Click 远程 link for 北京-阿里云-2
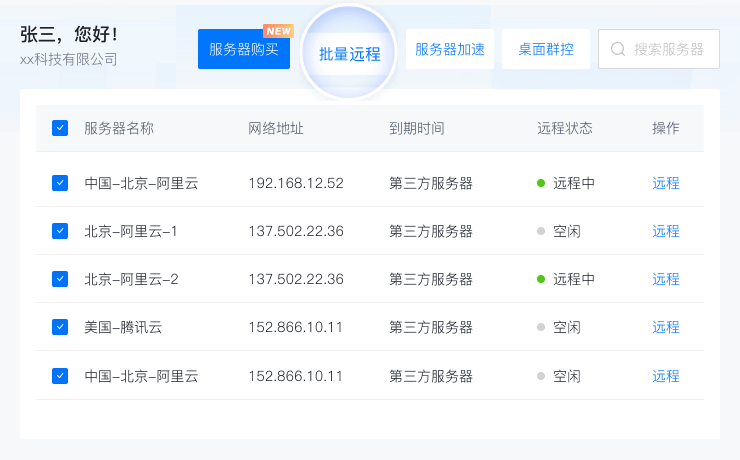 (x=665, y=279)
